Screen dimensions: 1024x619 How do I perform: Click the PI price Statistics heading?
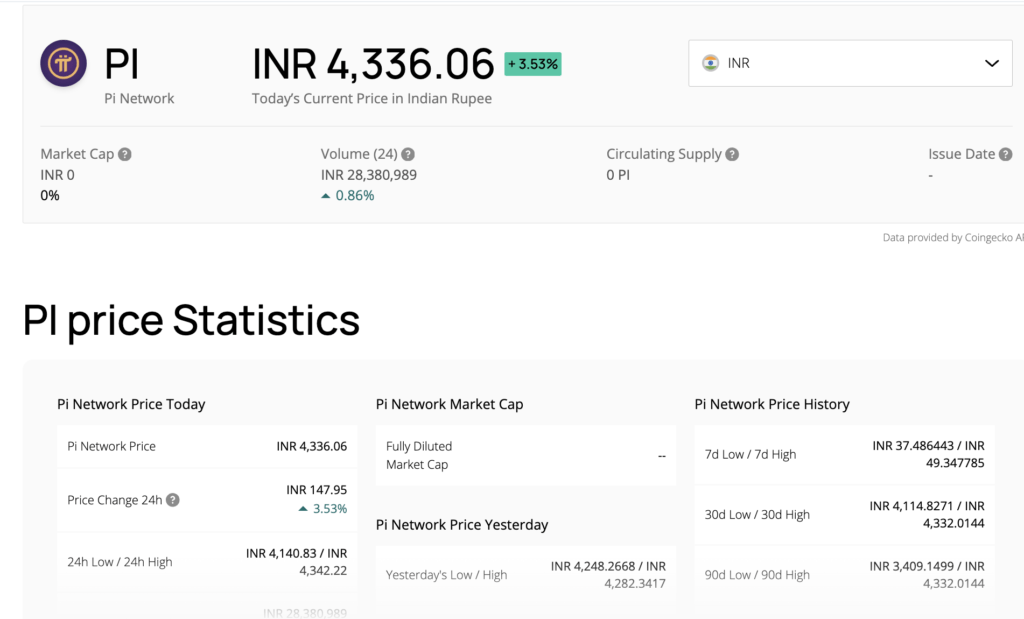pyautogui.click(x=191, y=320)
